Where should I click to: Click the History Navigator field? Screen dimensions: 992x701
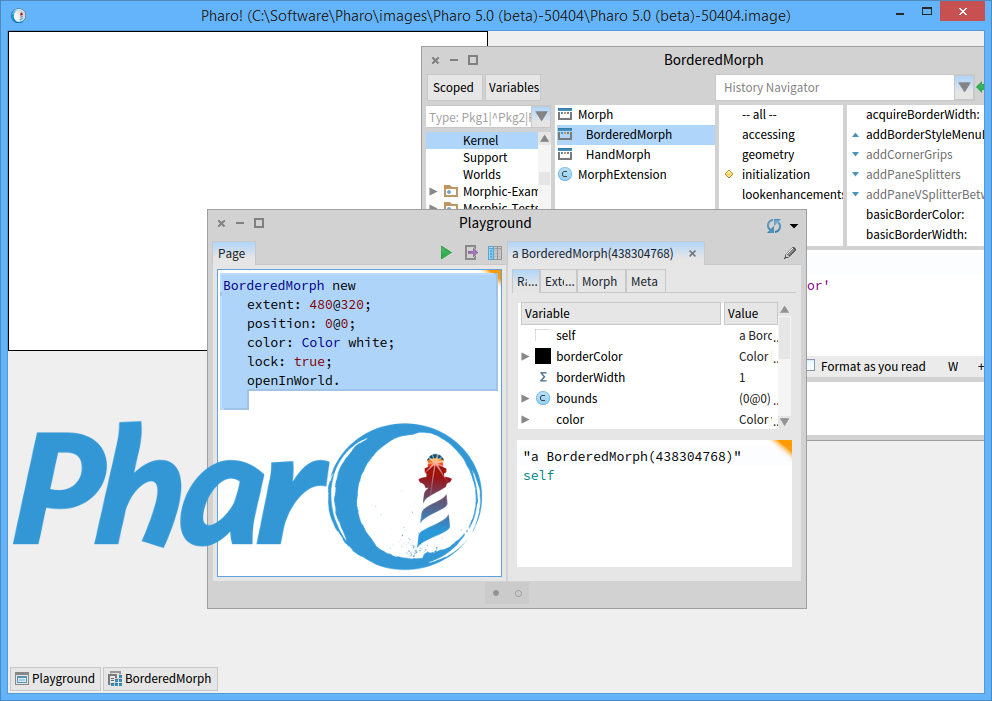point(834,87)
